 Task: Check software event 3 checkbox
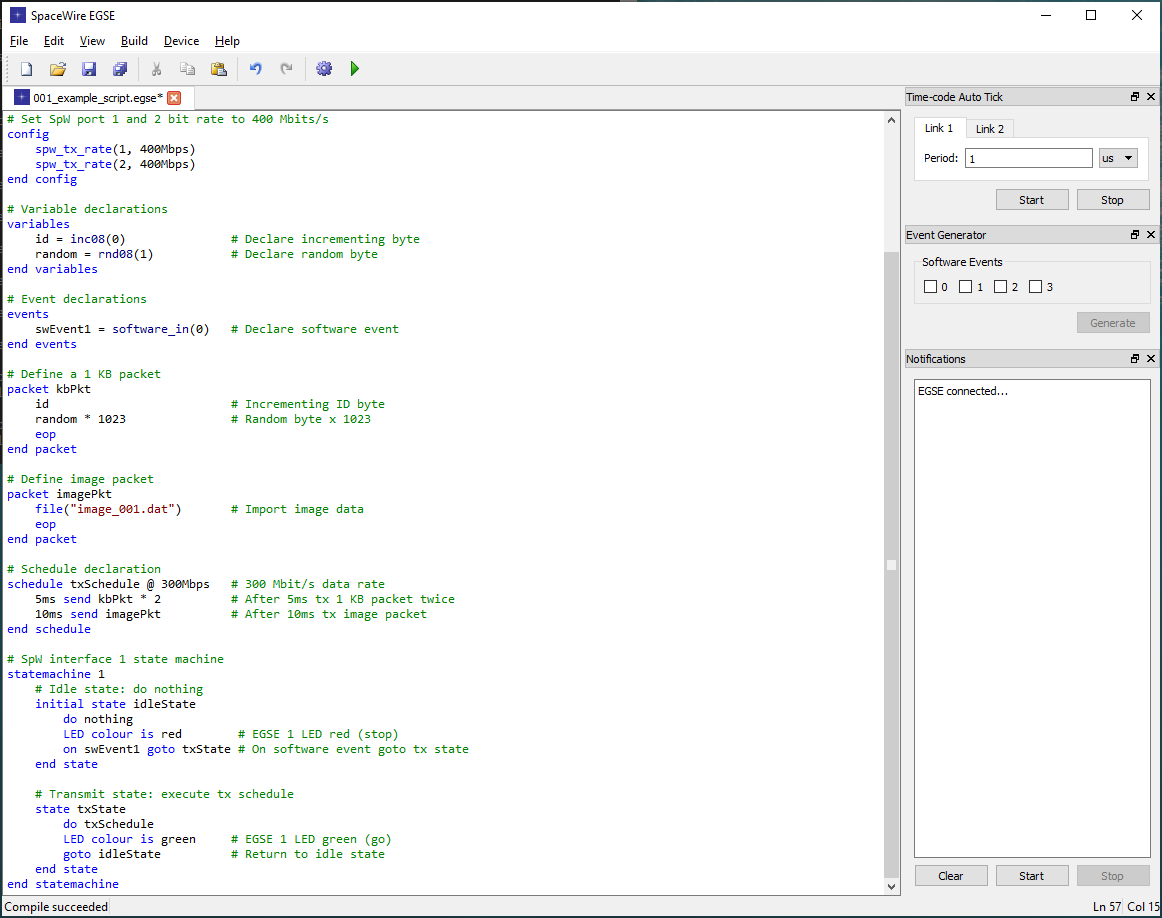pos(1036,287)
